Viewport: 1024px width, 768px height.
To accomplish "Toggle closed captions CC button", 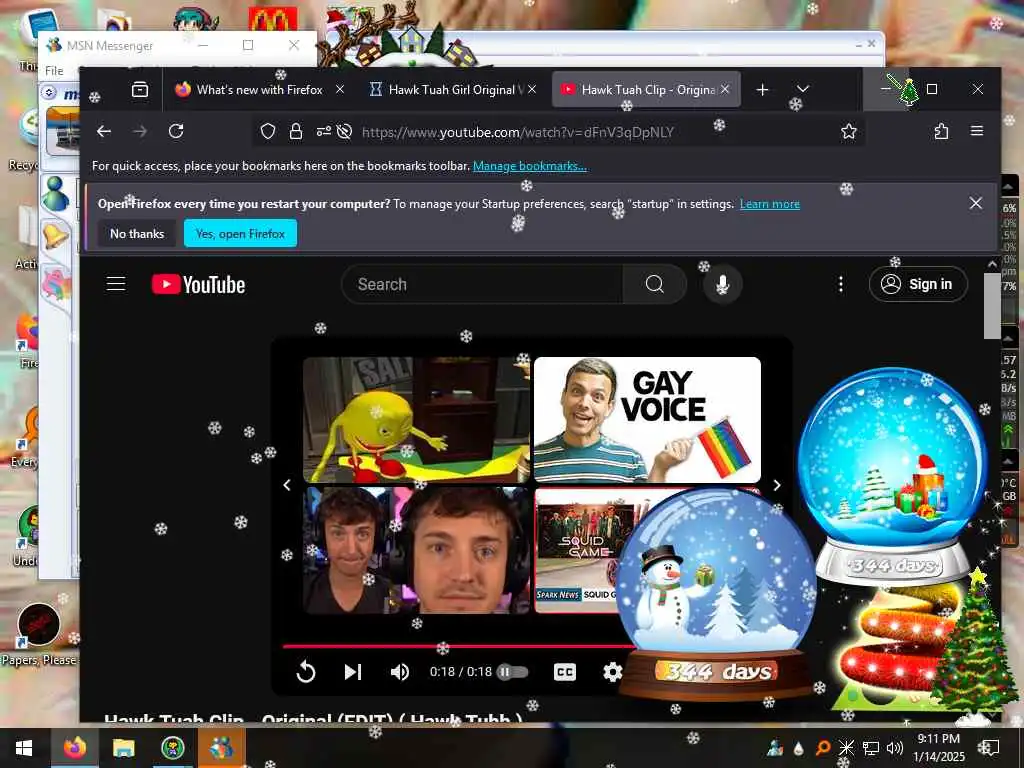I will 565,672.
